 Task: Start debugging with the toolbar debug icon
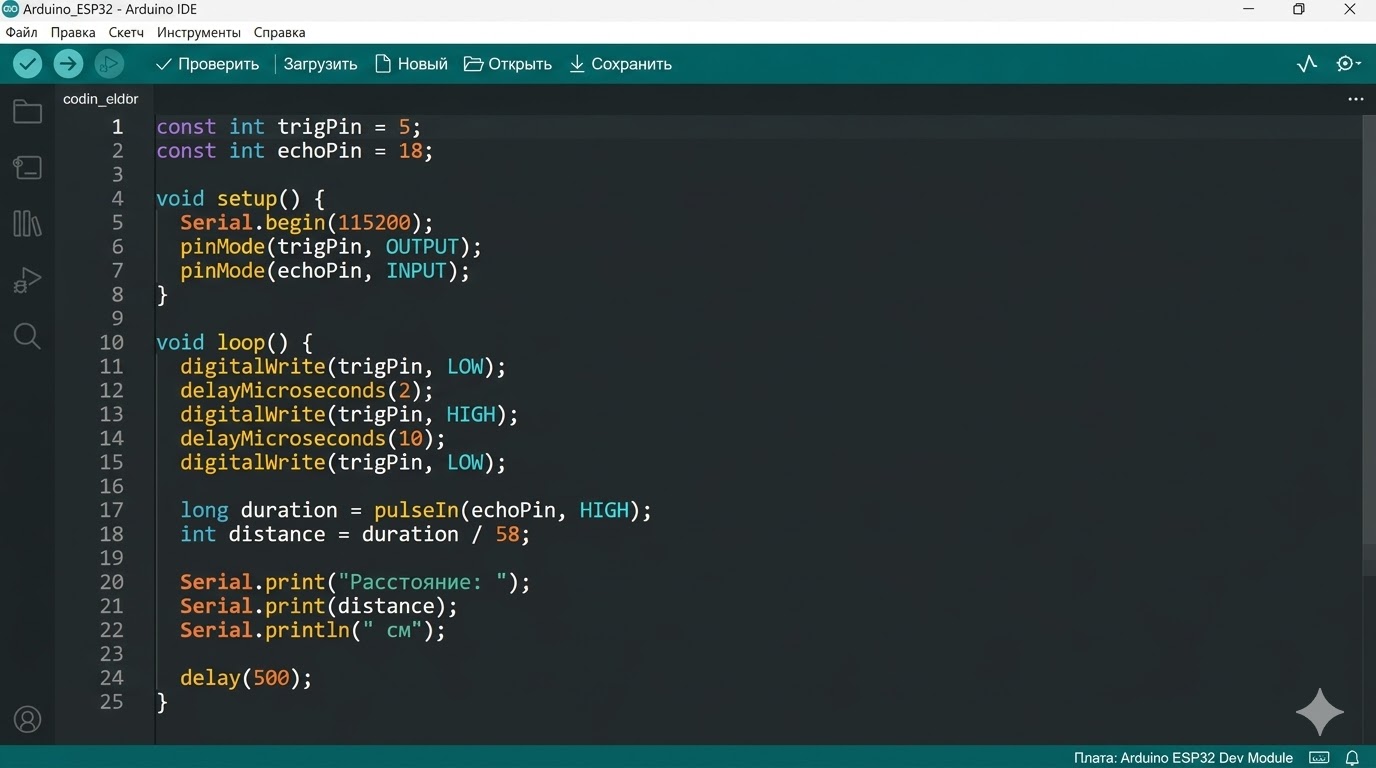click(109, 63)
